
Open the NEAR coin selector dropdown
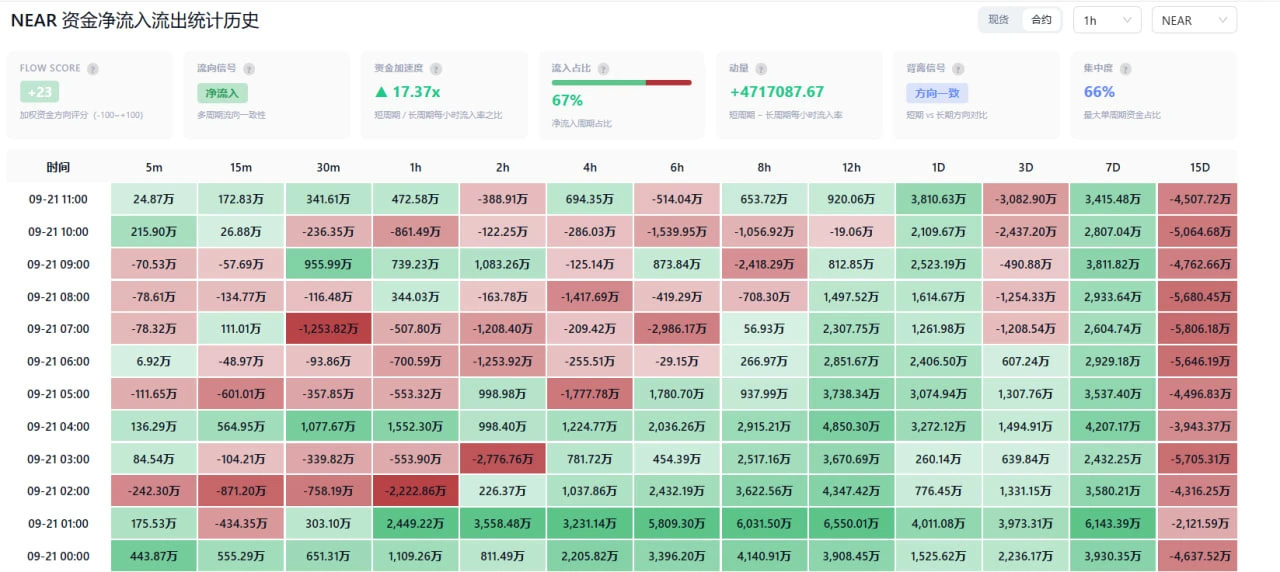point(1194,20)
